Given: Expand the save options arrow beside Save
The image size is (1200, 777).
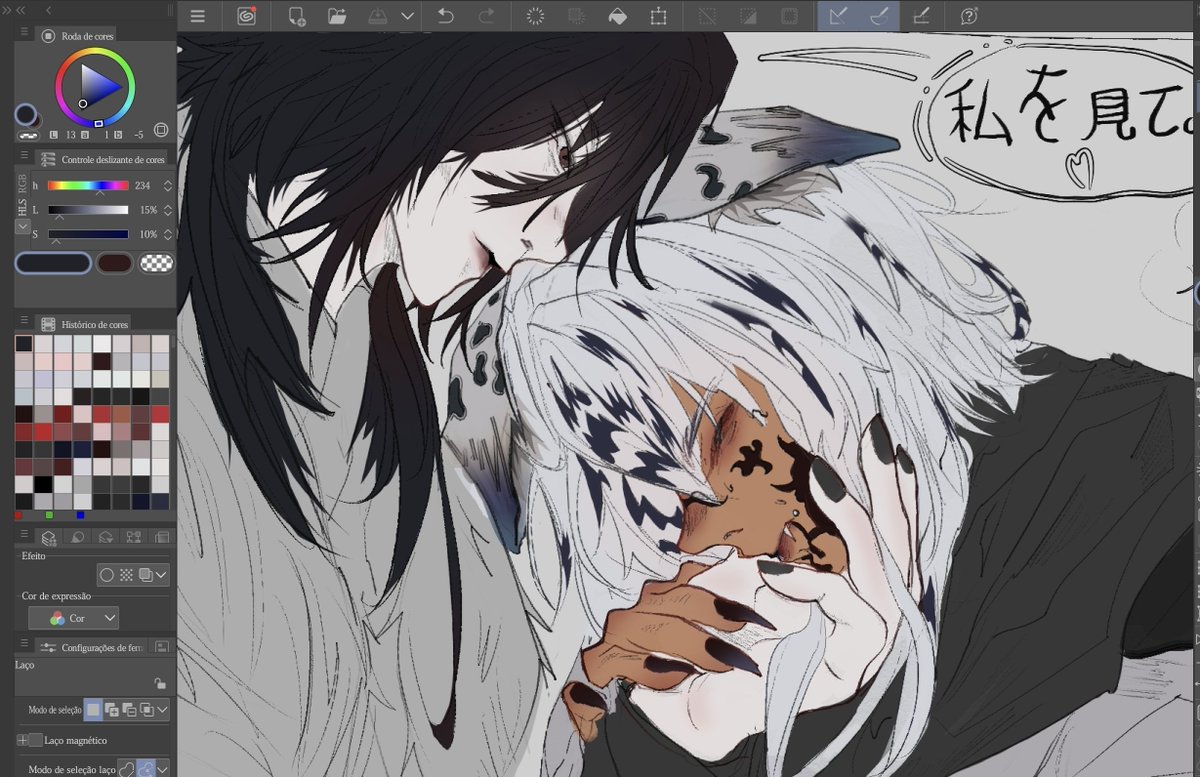Looking at the screenshot, I should tap(407, 16).
